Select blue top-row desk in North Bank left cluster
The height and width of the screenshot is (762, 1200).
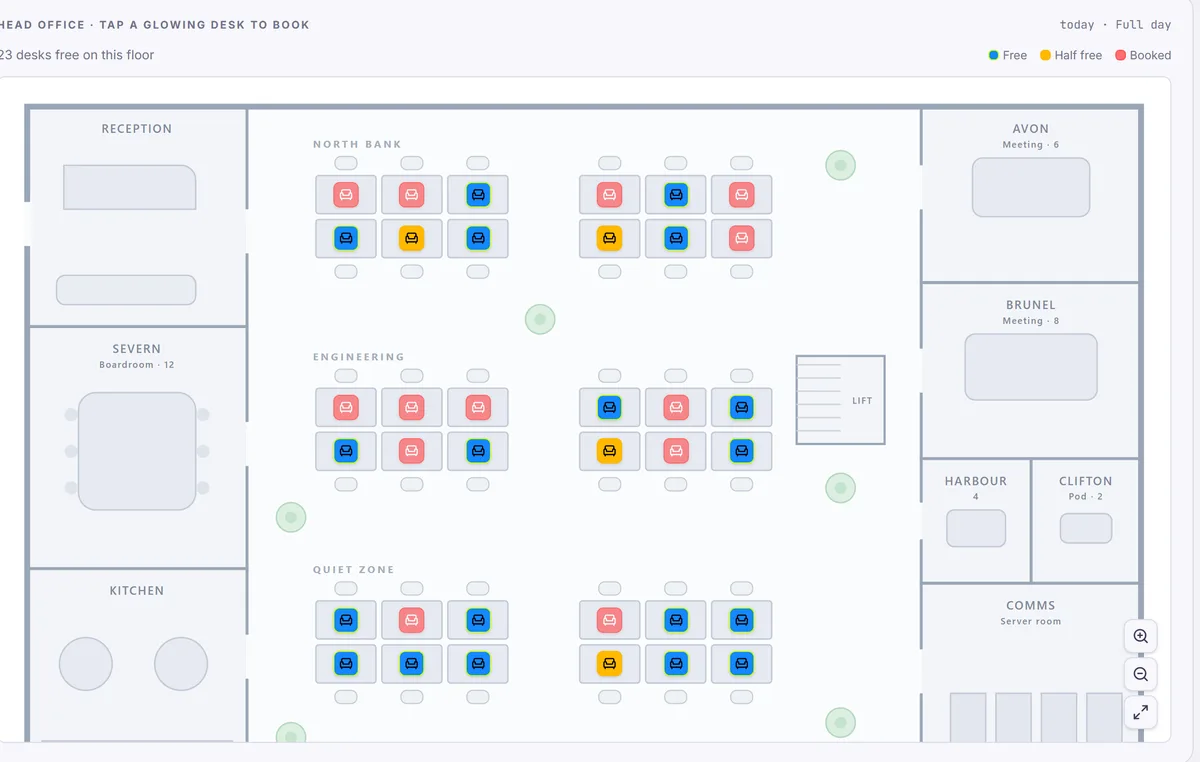pyautogui.click(x=478, y=195)
